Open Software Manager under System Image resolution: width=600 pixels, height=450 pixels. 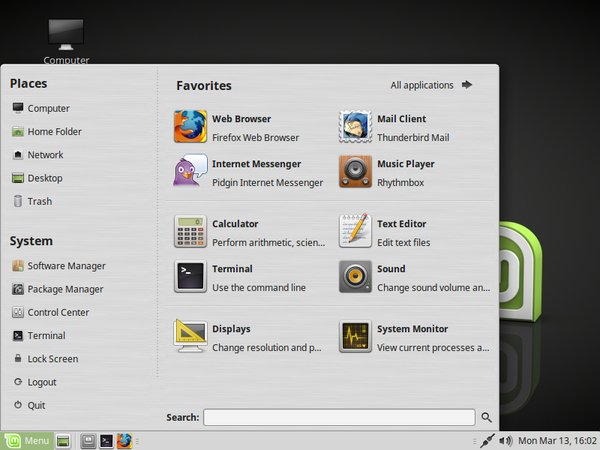pyautogui.click(x=59, y=266)
